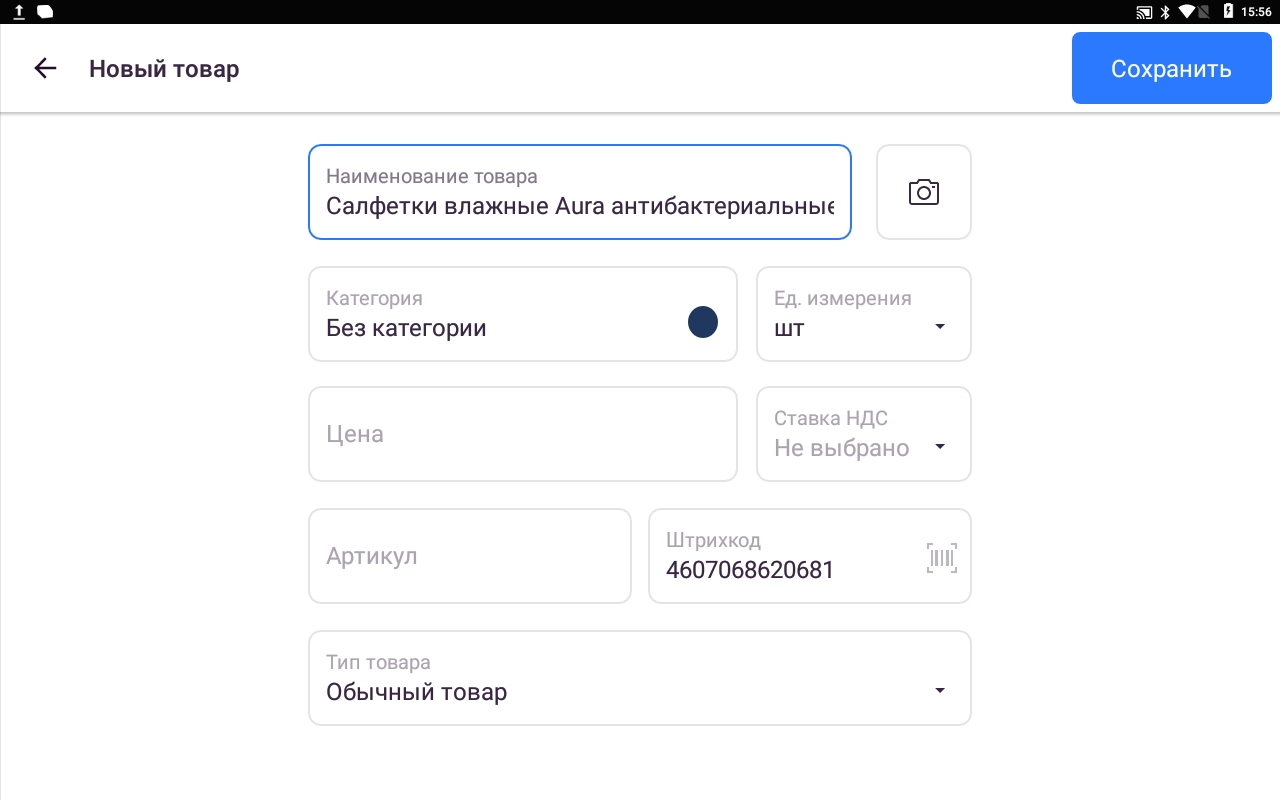Expand the Ставка НДС dropdown
This screenshot has height=800, width=1280.
864,434
